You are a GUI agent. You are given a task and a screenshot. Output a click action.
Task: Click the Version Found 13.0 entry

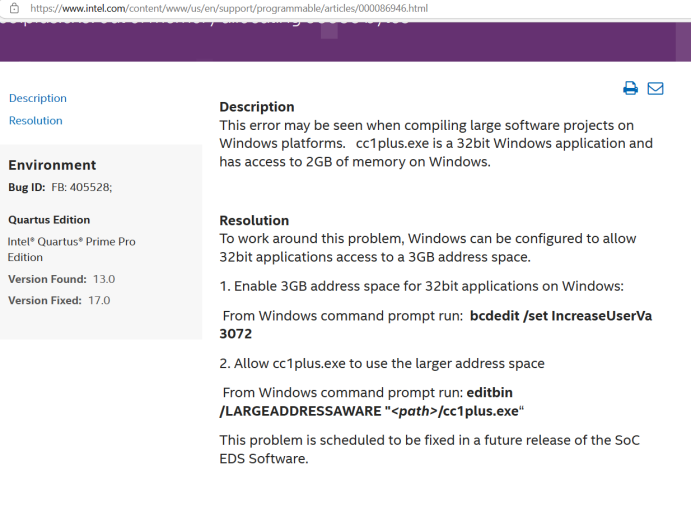(x=61, y=279)
